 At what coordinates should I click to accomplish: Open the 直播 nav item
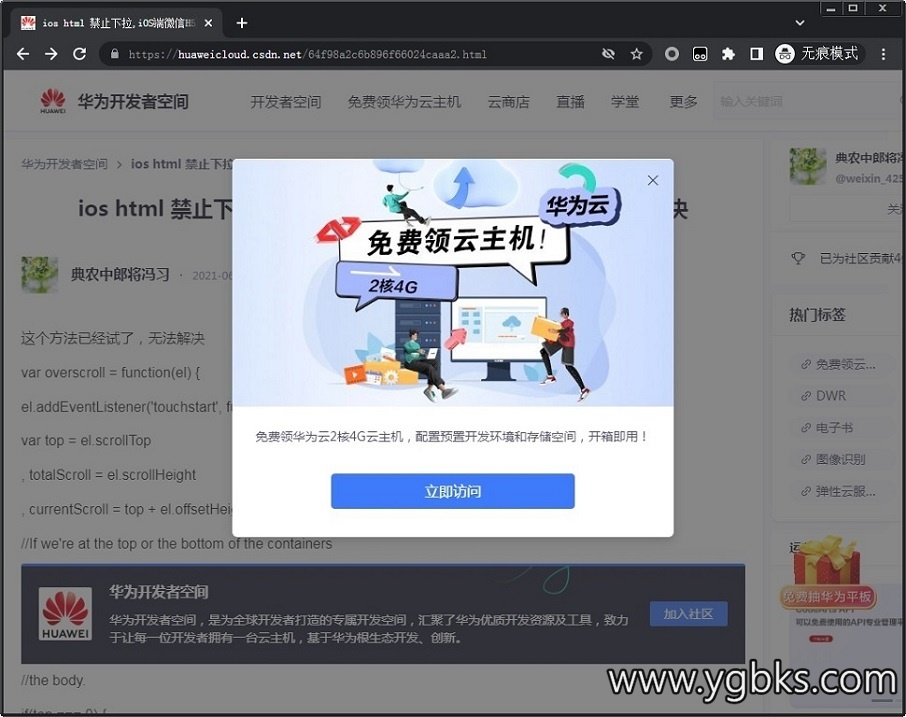(x=570, y=102)
